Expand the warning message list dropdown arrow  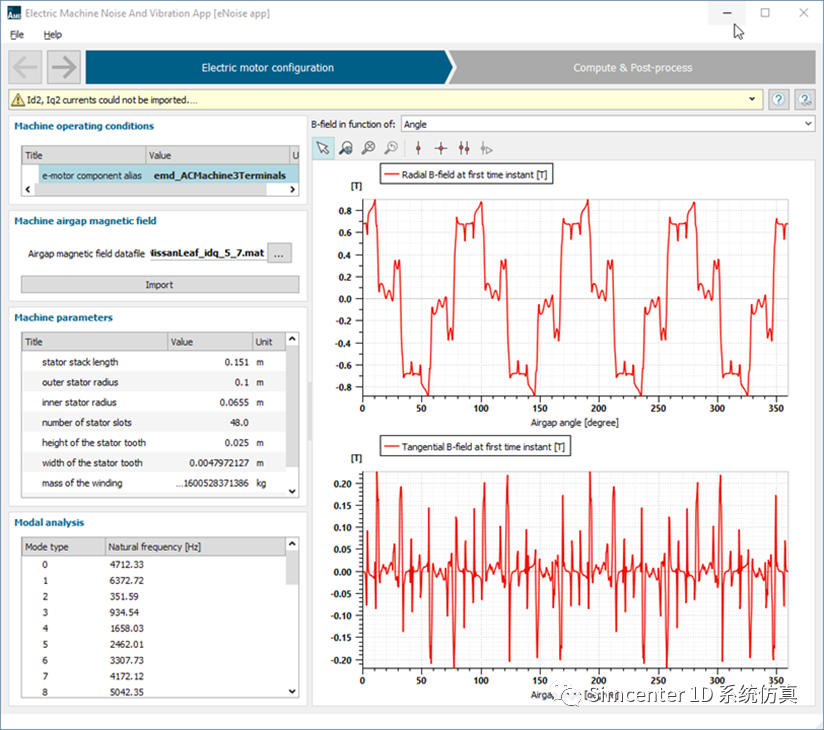752,100
